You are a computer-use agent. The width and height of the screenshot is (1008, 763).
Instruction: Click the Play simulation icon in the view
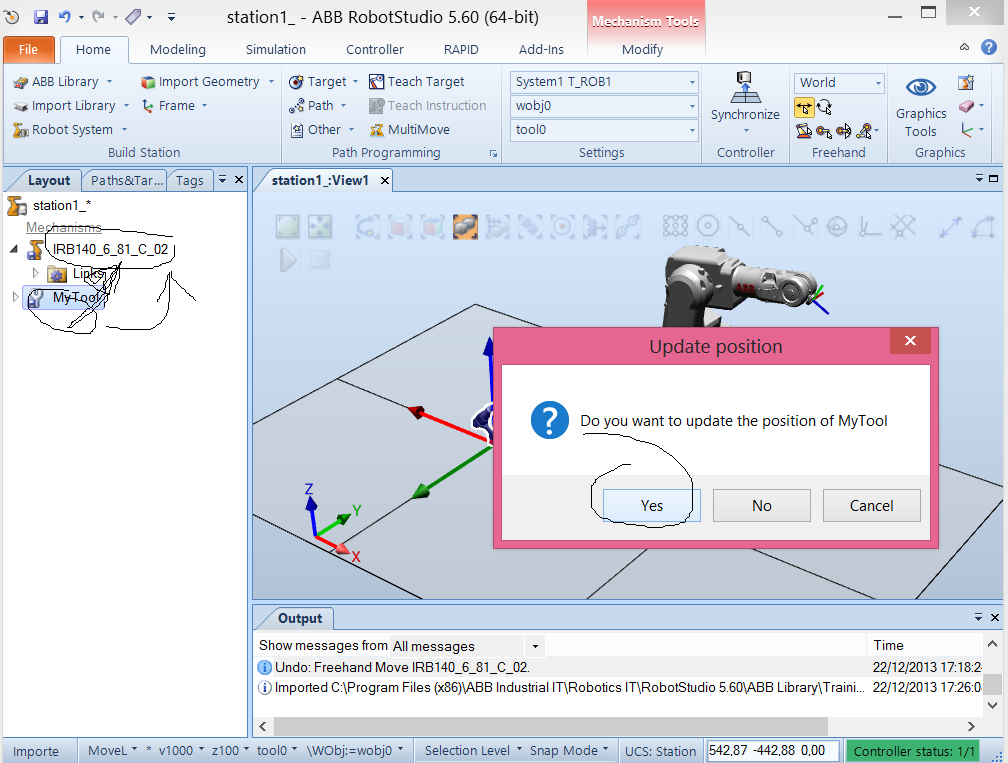287,260
